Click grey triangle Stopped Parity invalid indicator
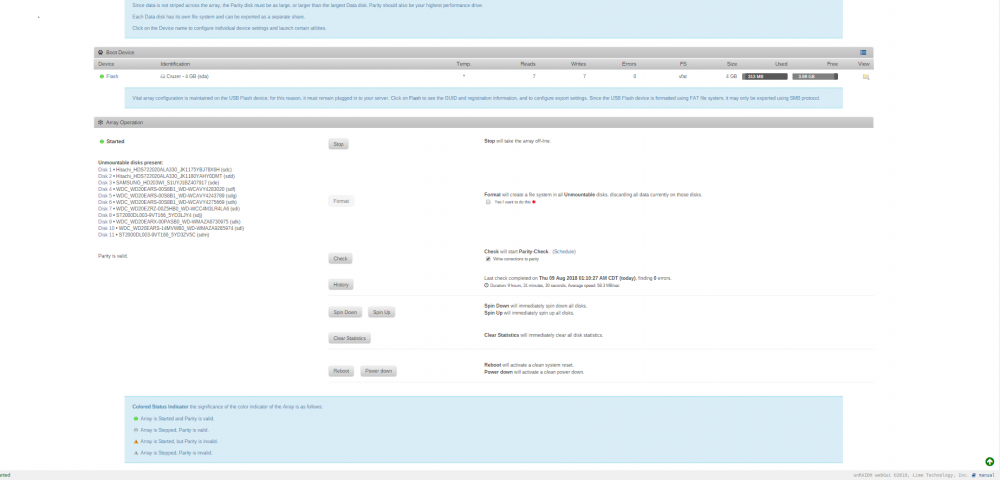The height and width of the screenshot is (480, 1000). tap(135, 453)
